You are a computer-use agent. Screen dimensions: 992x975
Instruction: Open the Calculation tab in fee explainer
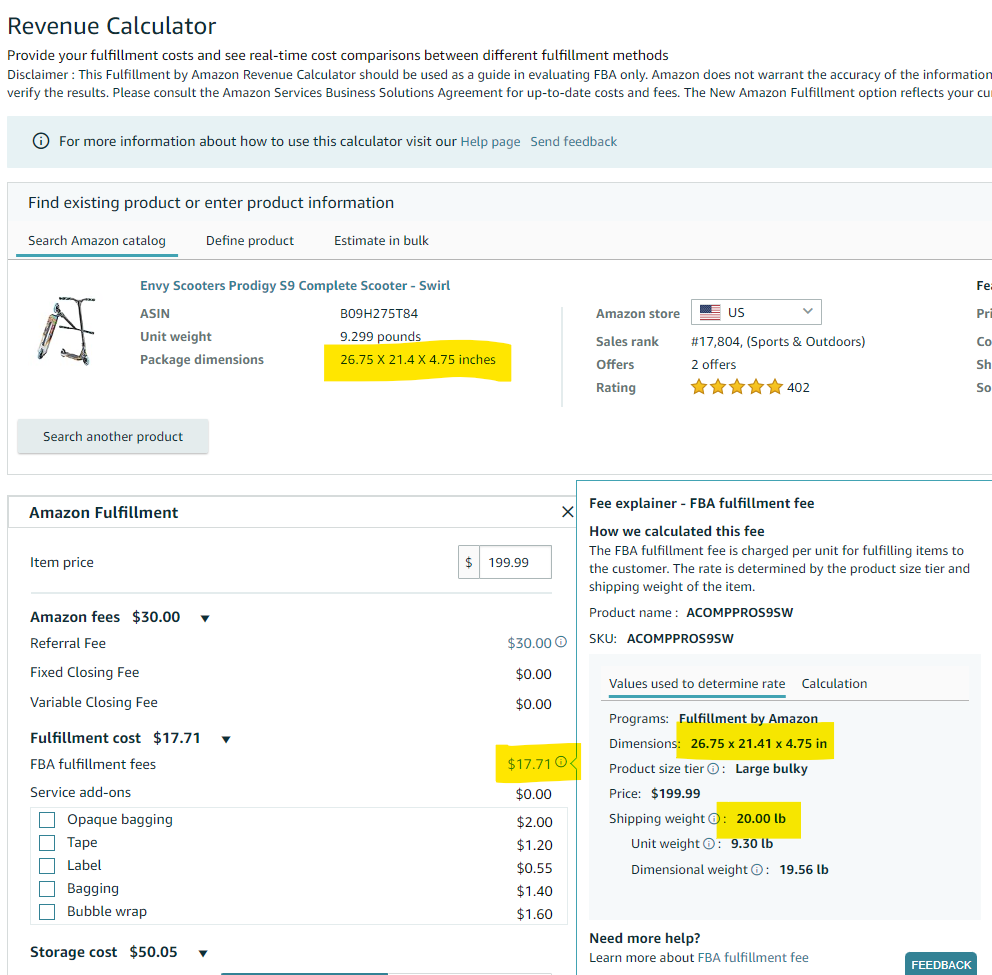click(834, 683)
